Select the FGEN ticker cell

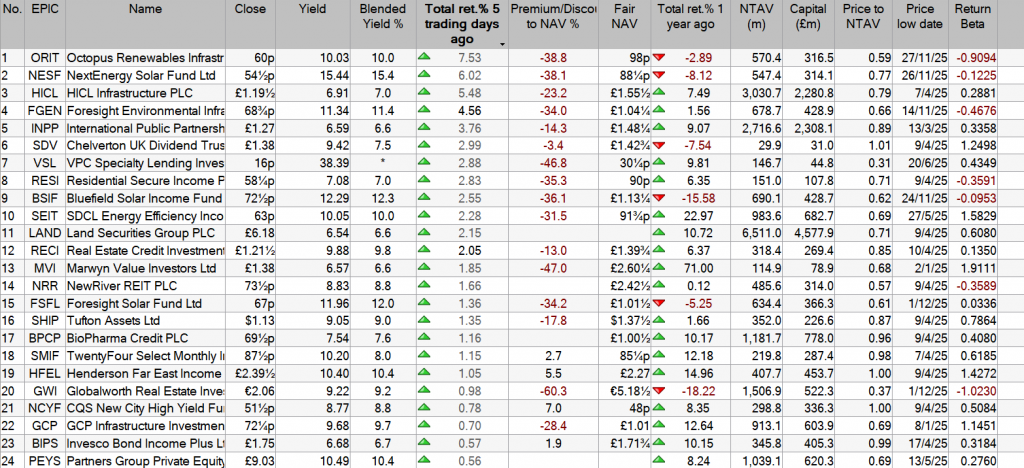coord(44,110)
